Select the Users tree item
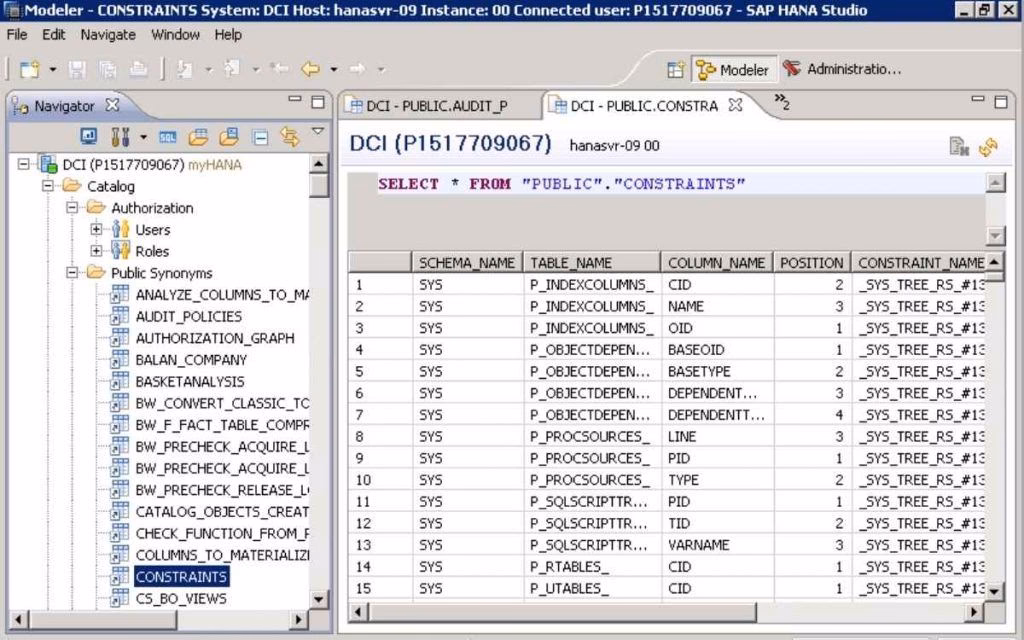 coord(152,229)
